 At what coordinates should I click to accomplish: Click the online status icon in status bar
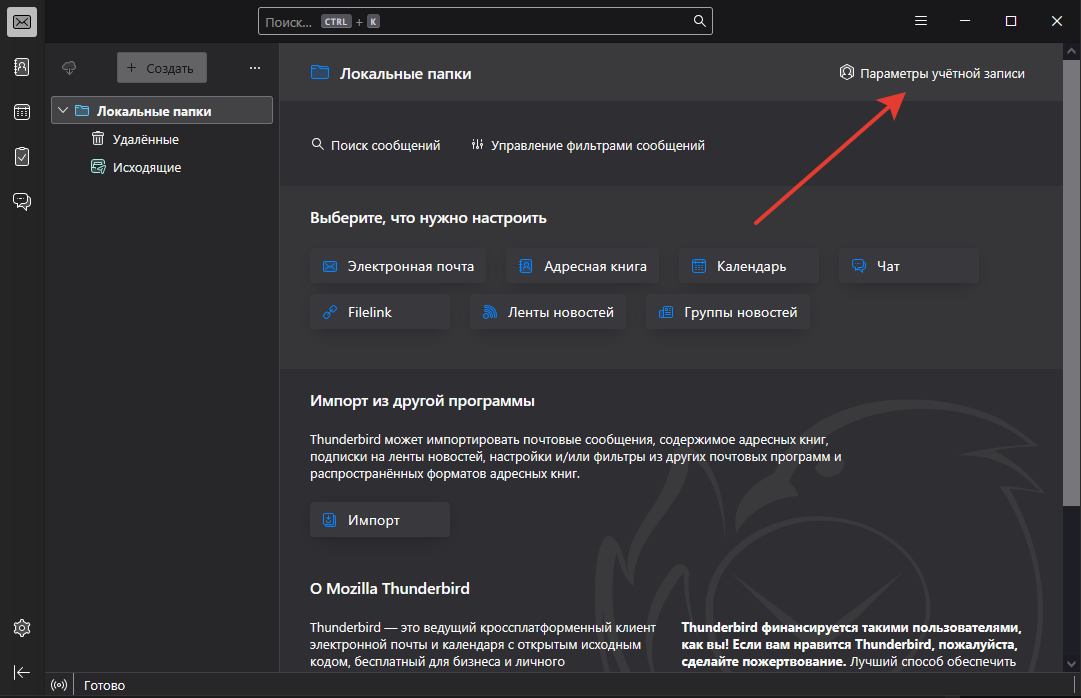59,686
